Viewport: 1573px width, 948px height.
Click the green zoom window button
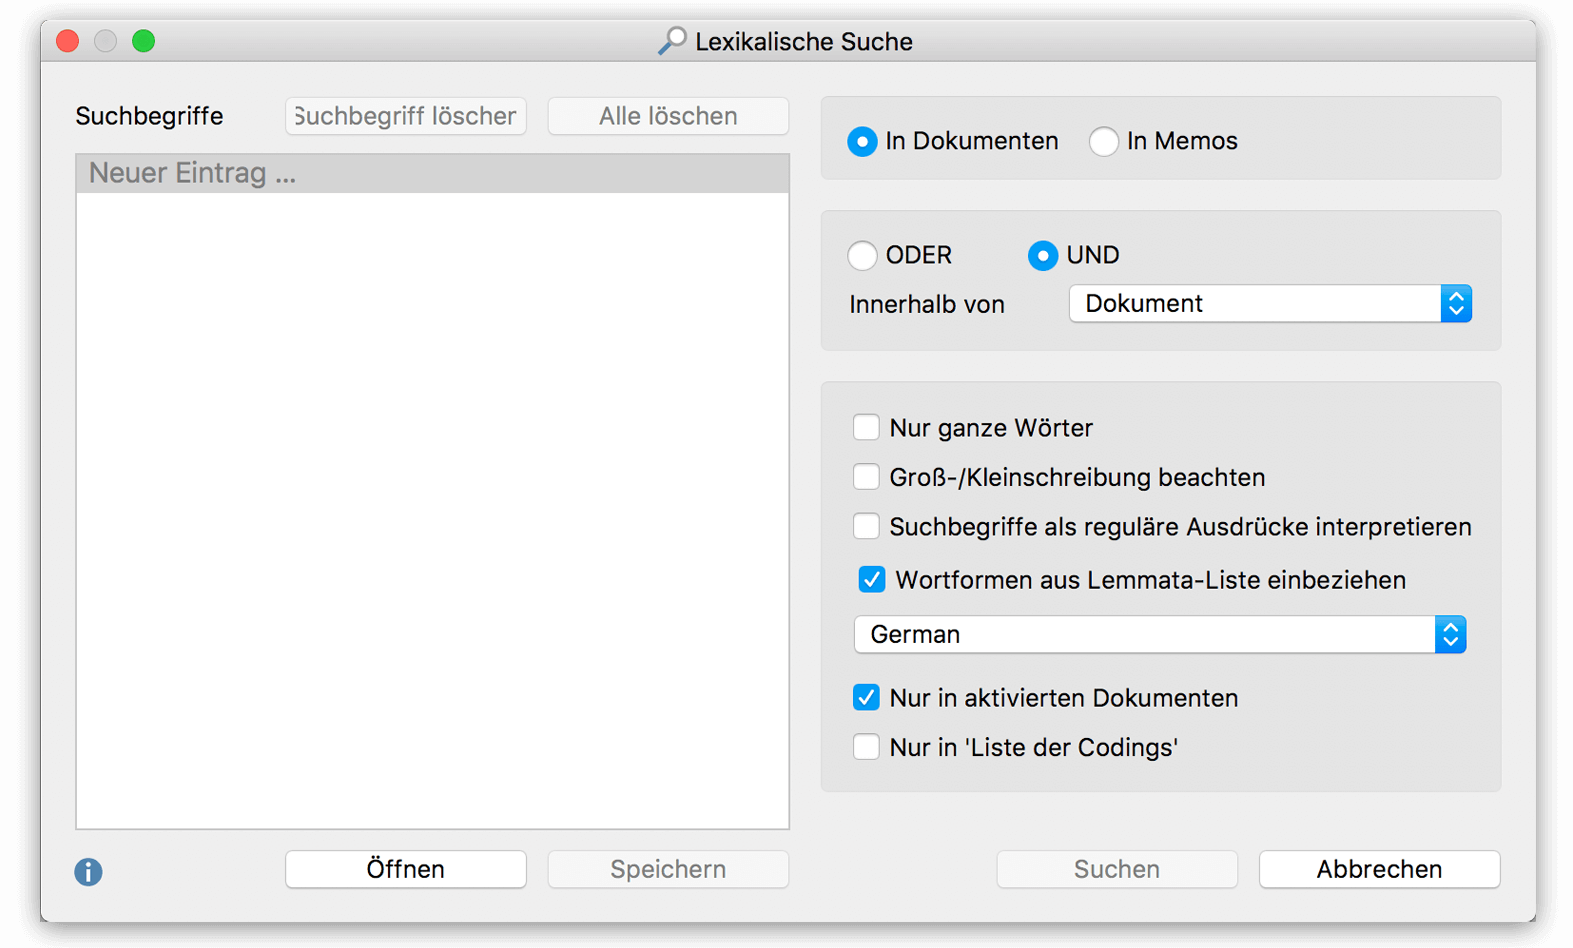click(144, 41)
